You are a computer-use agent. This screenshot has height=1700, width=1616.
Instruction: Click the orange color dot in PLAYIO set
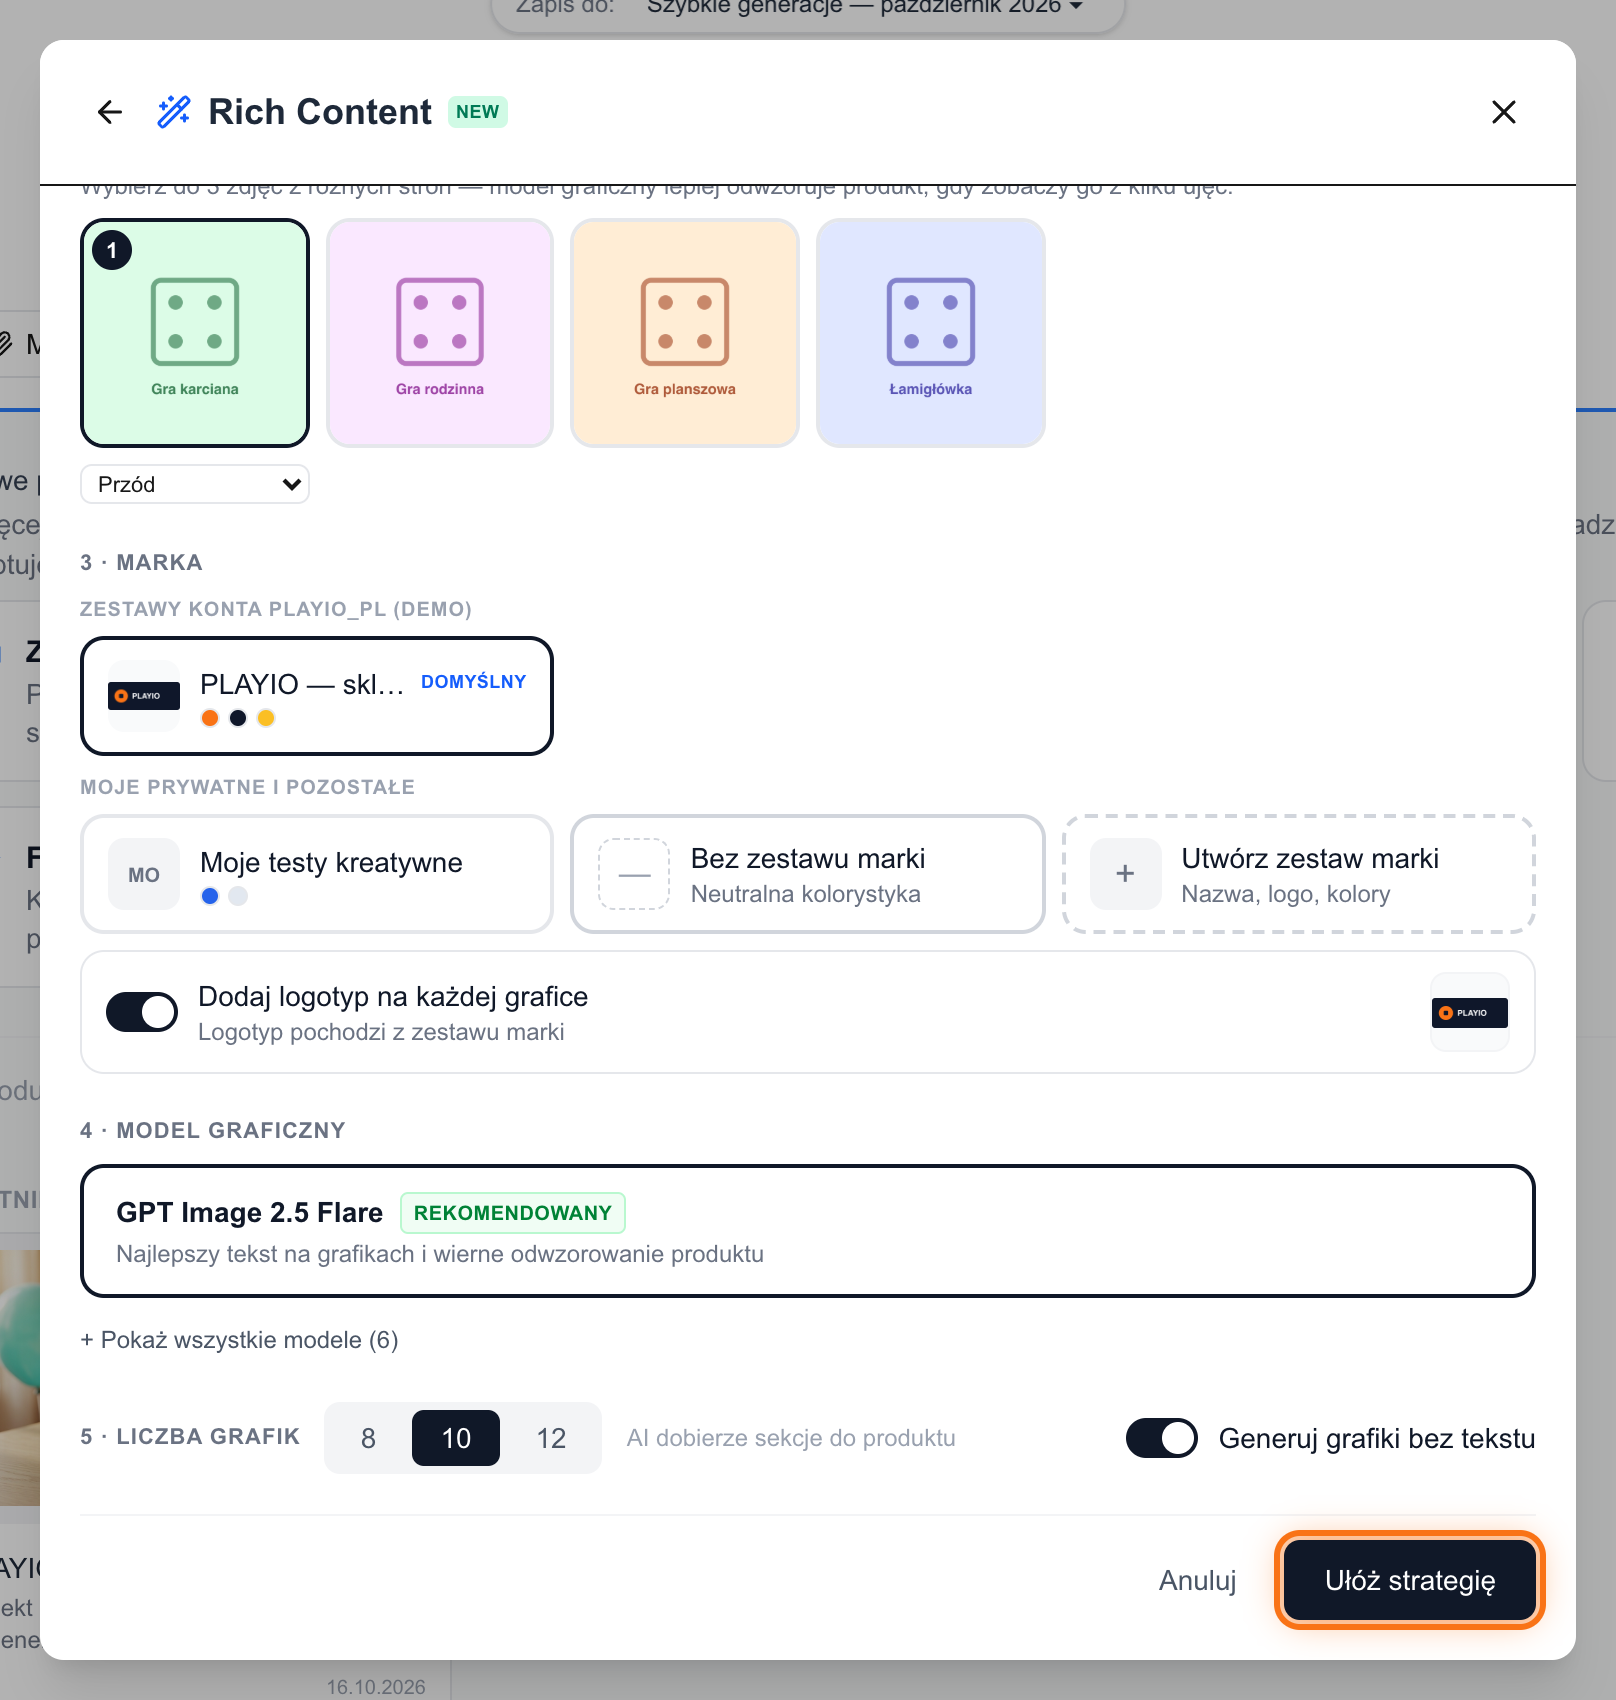click(210, 718)
